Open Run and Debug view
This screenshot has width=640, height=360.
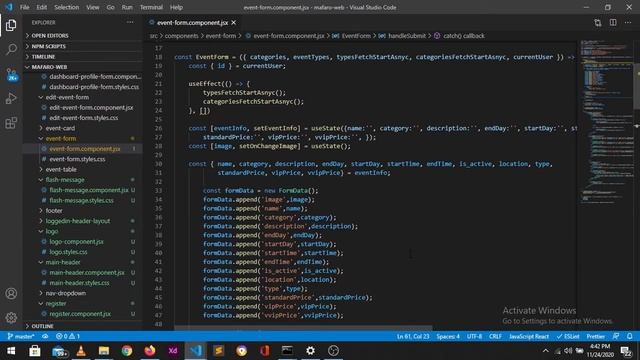[11, 98]
